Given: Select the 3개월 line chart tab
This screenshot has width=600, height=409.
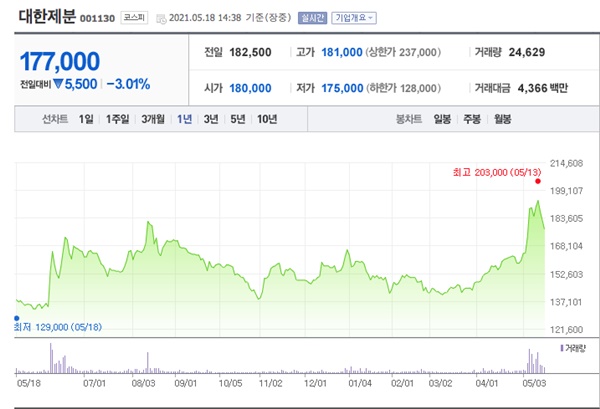Looking at the screenshot, I should tap(153, 119).
